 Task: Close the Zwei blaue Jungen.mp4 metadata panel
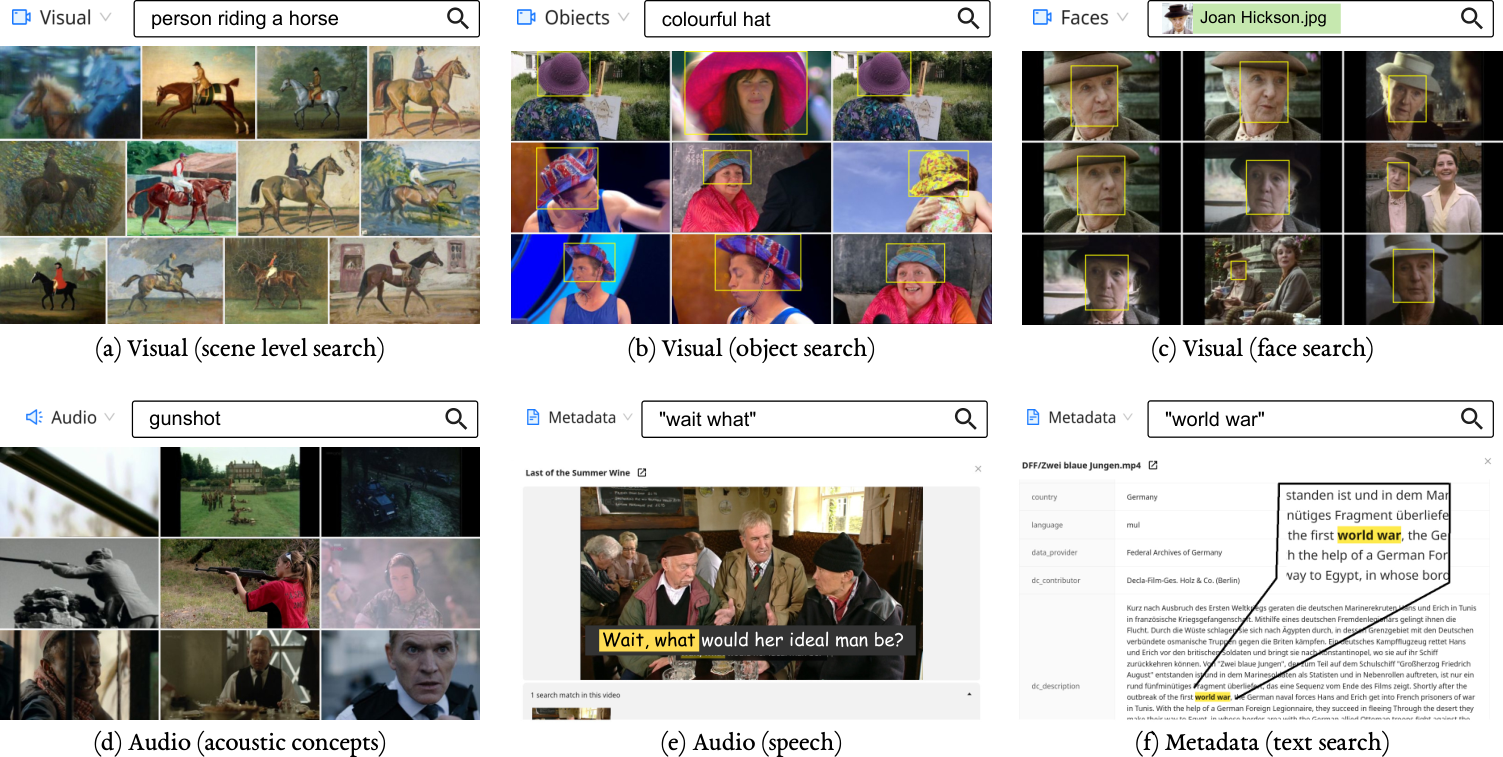click(x=1488, y=461)
